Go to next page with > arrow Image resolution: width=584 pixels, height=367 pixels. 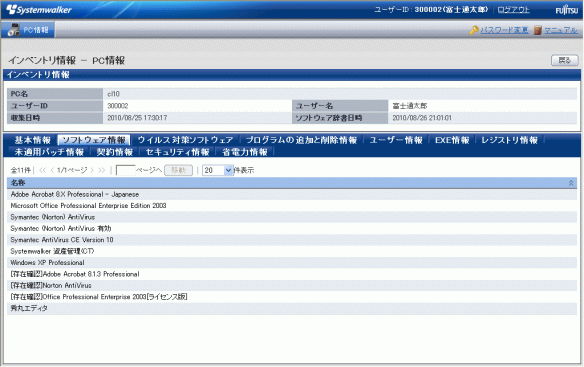92,170
